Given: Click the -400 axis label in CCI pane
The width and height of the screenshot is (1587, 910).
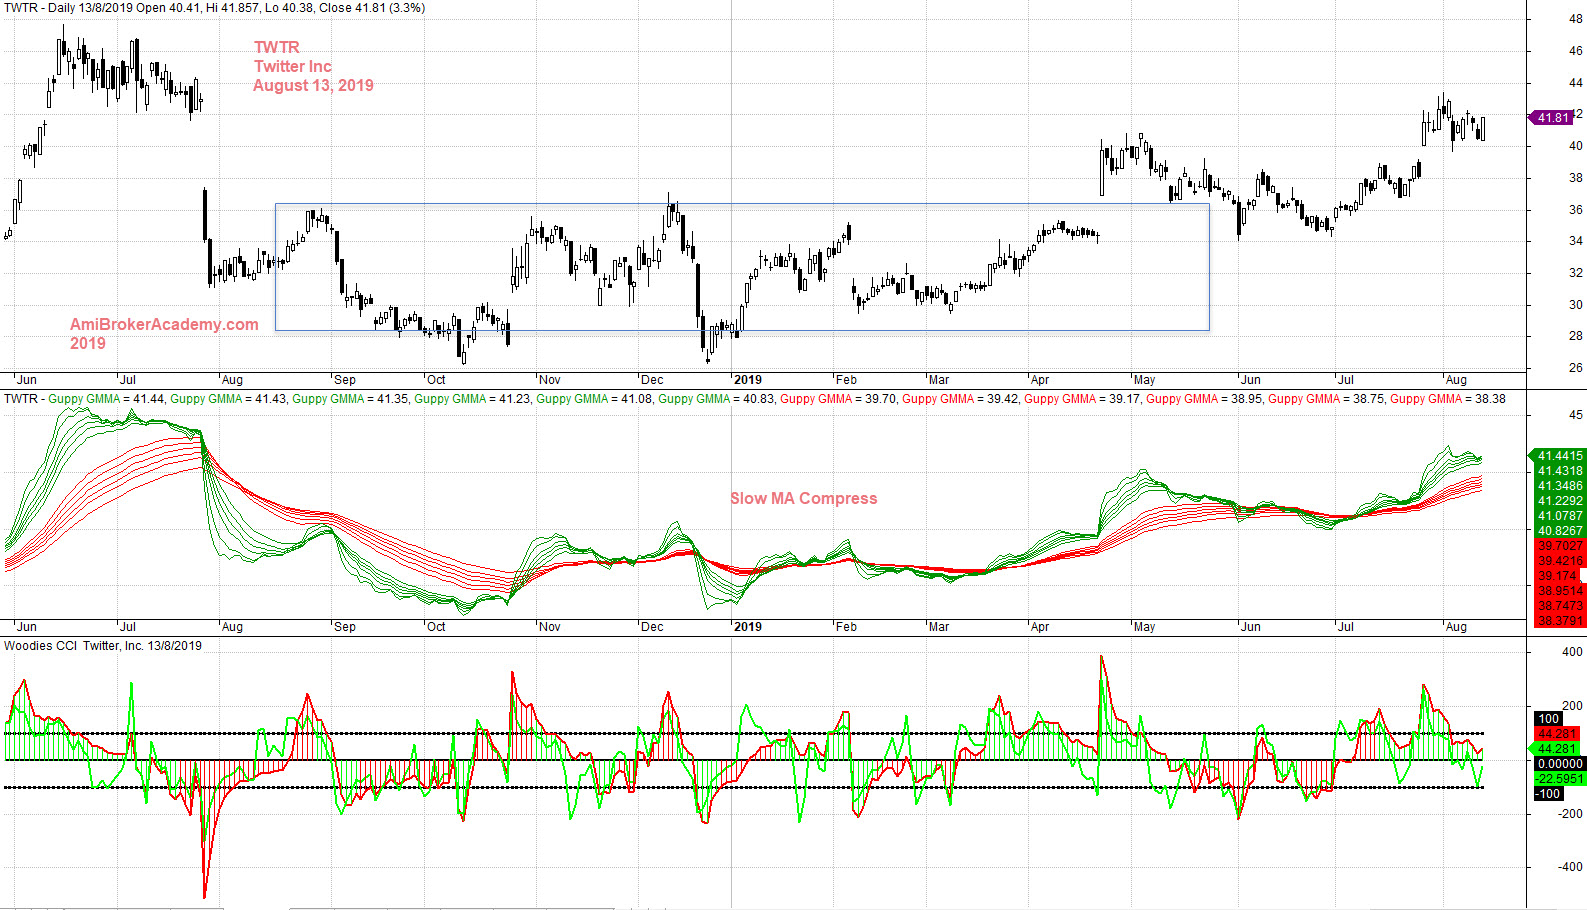Looking at the screenshot, I should [x=1570, y=868].
